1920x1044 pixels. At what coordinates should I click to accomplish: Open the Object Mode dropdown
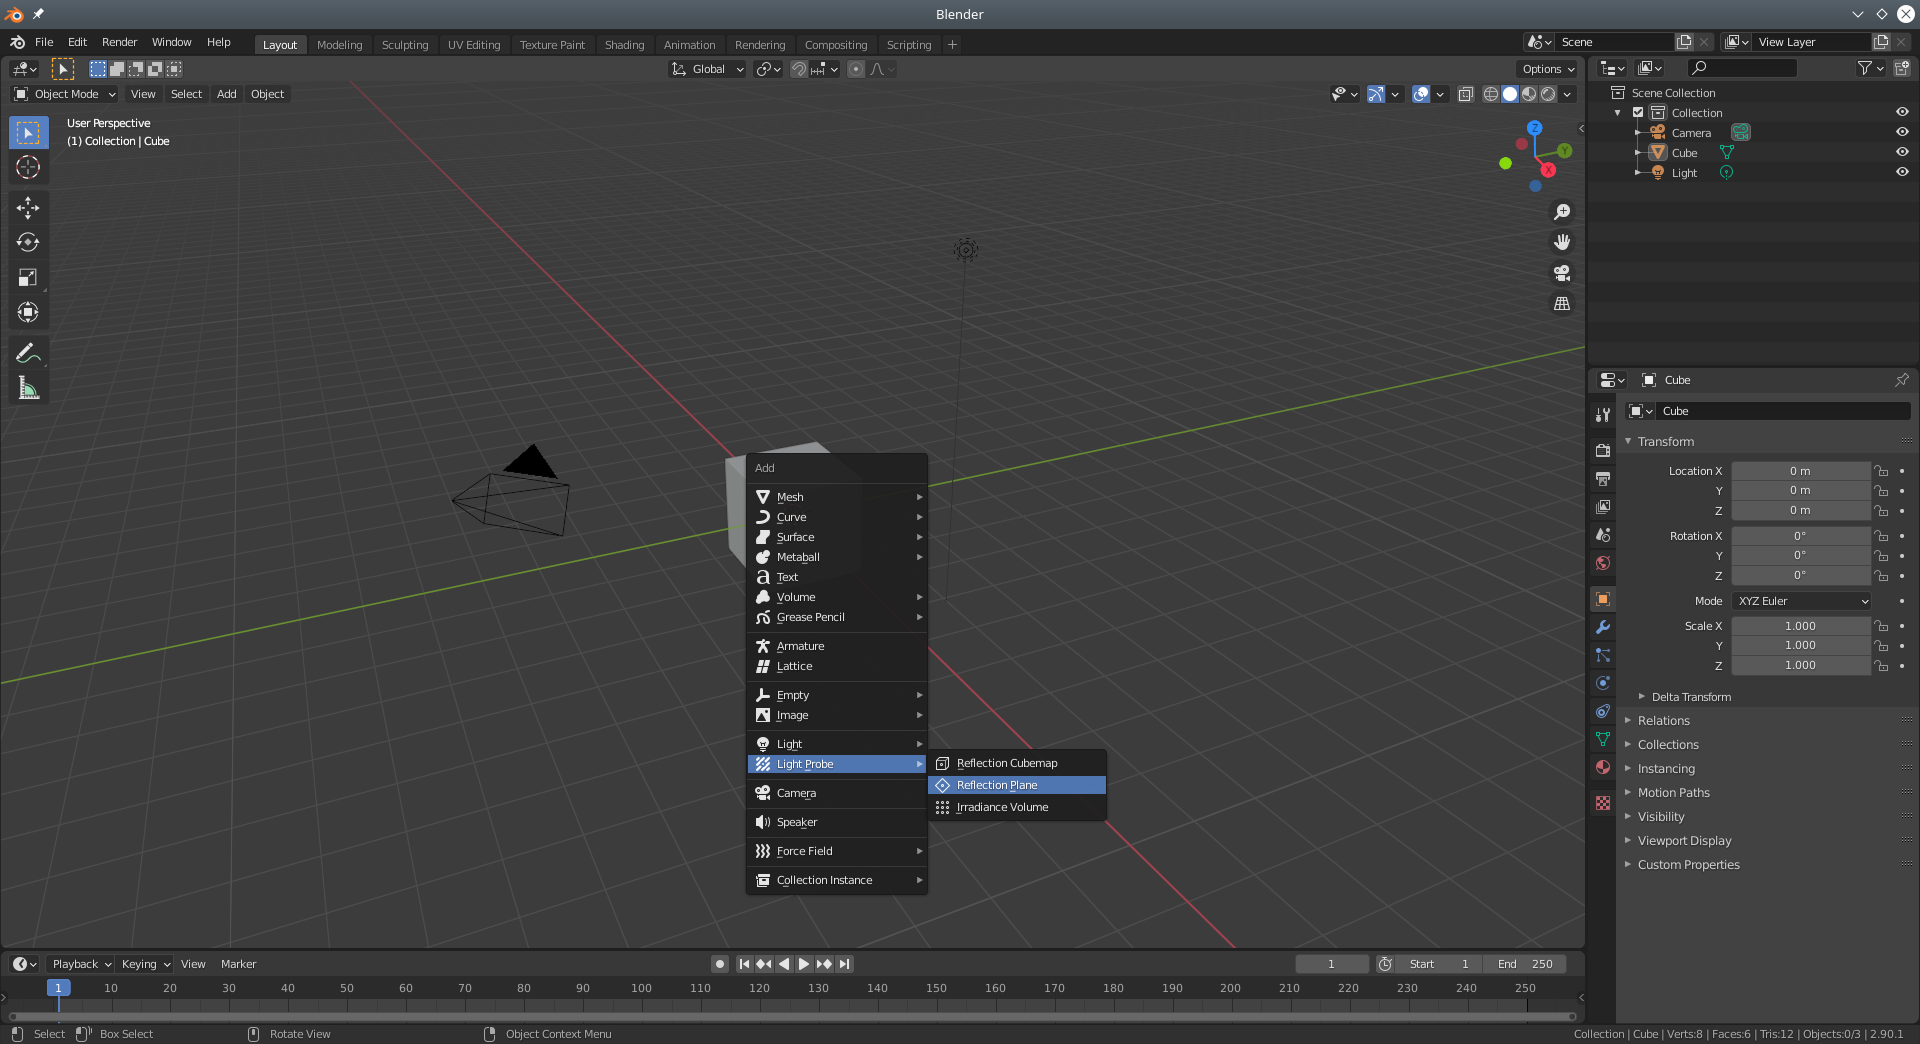(65, 94)
